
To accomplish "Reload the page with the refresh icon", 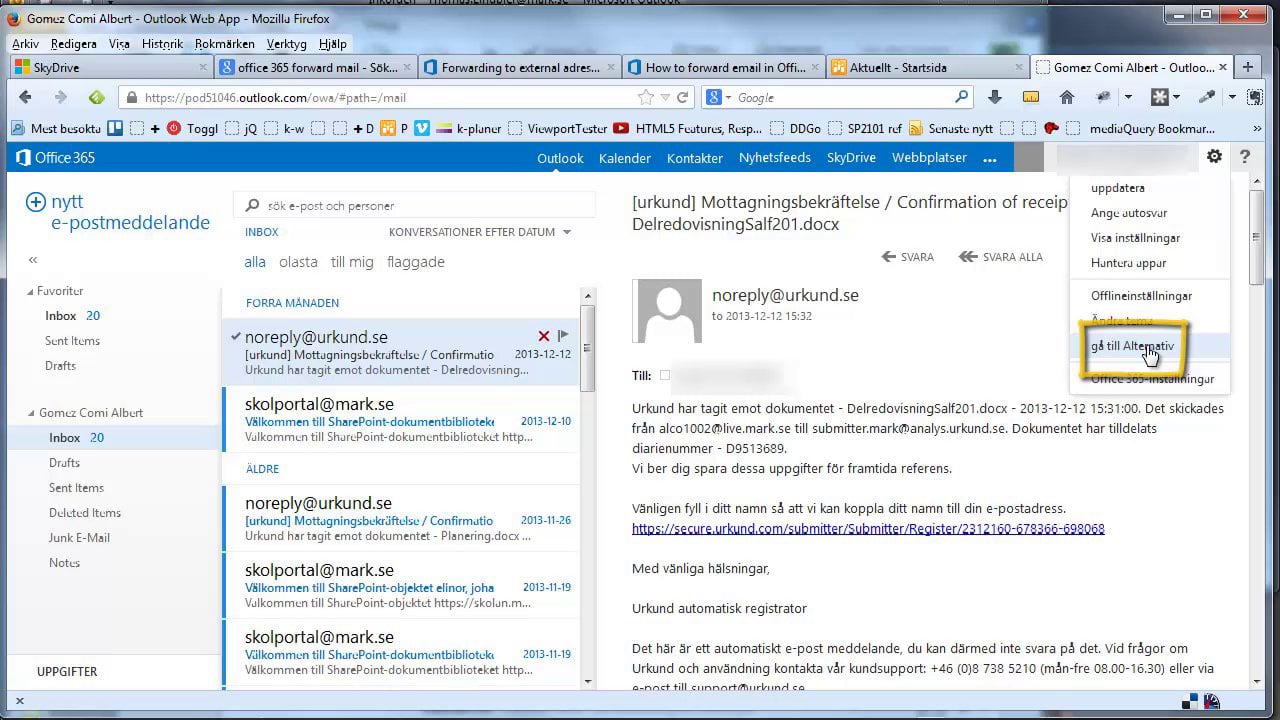I will (683, 97).
